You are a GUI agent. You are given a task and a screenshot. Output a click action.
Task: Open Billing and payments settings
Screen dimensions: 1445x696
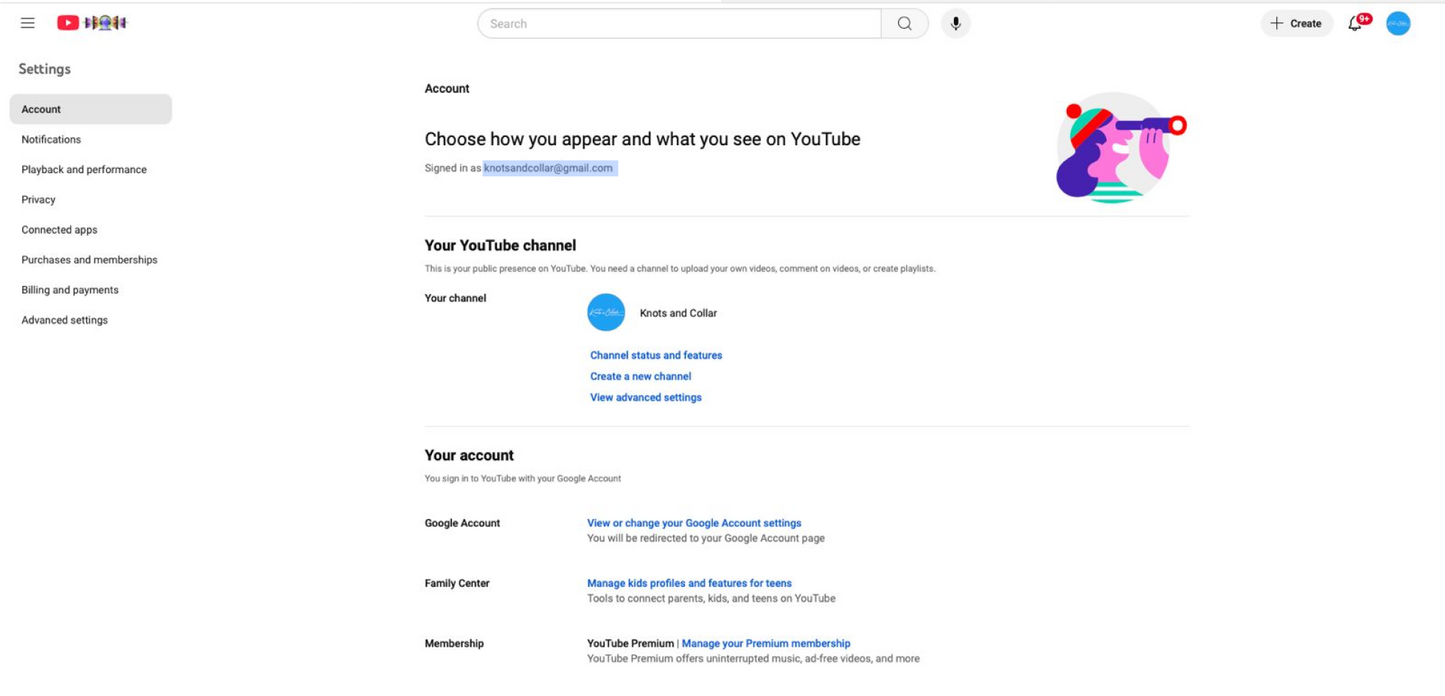pos(70,290)
